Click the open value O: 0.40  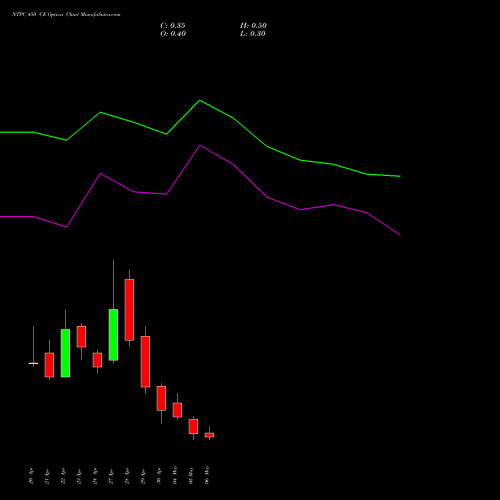click(x=173, y=34)
